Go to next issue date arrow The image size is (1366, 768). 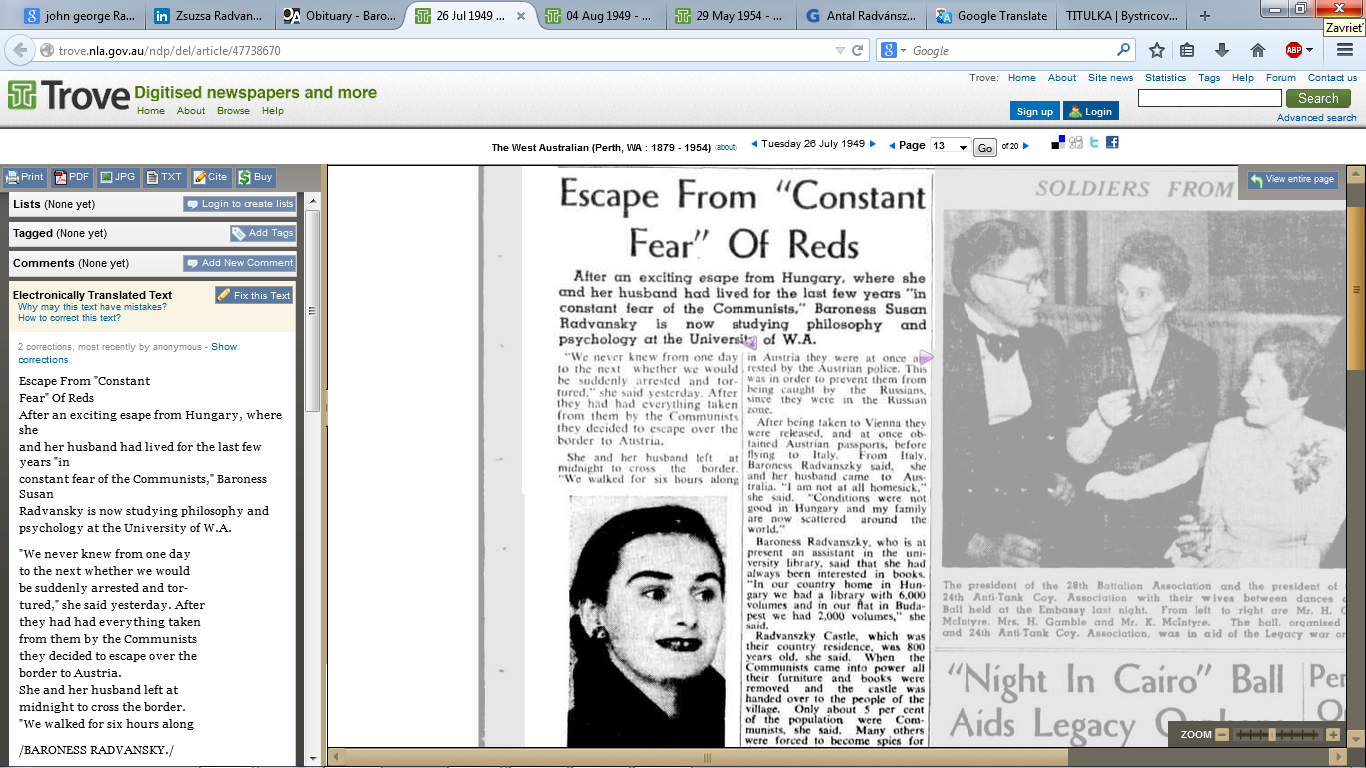[873, 144]
